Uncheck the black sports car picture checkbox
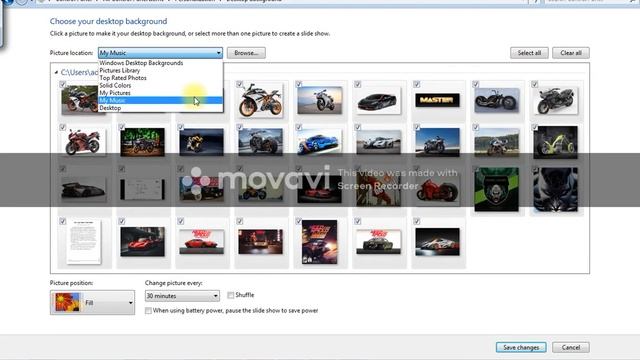The width and height of the screenshot is (640, 360). (358, 84)
